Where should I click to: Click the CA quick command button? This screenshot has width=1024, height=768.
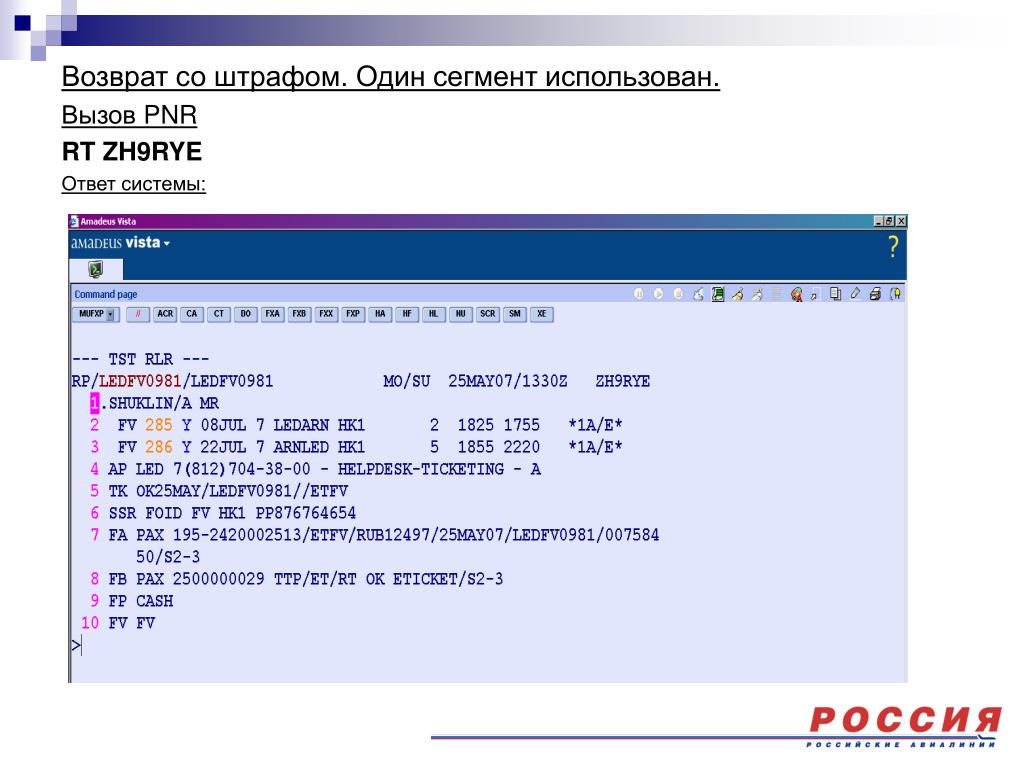[191, 314]
